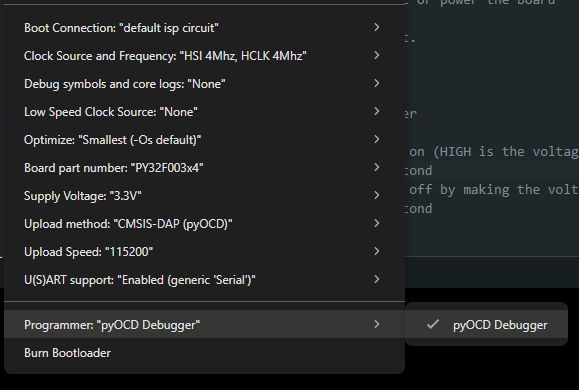Open U(S)ART support menu entry

pyautogui.click(x=204, y=280)
